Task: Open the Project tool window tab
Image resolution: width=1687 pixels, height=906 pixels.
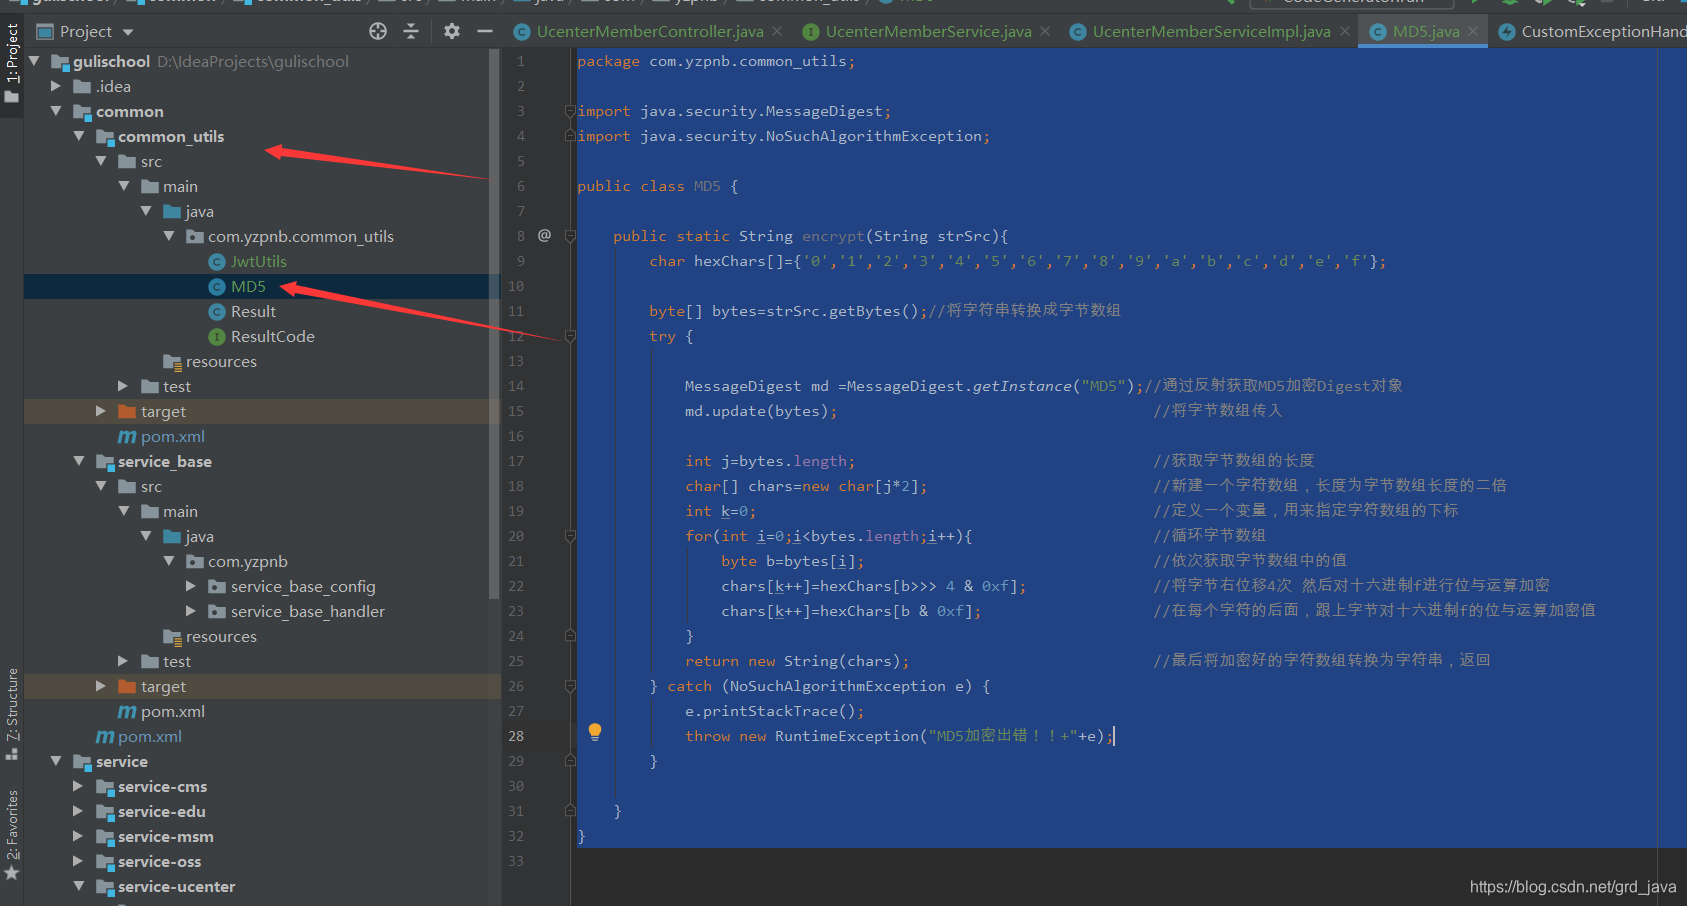Action: coord(12,62)
